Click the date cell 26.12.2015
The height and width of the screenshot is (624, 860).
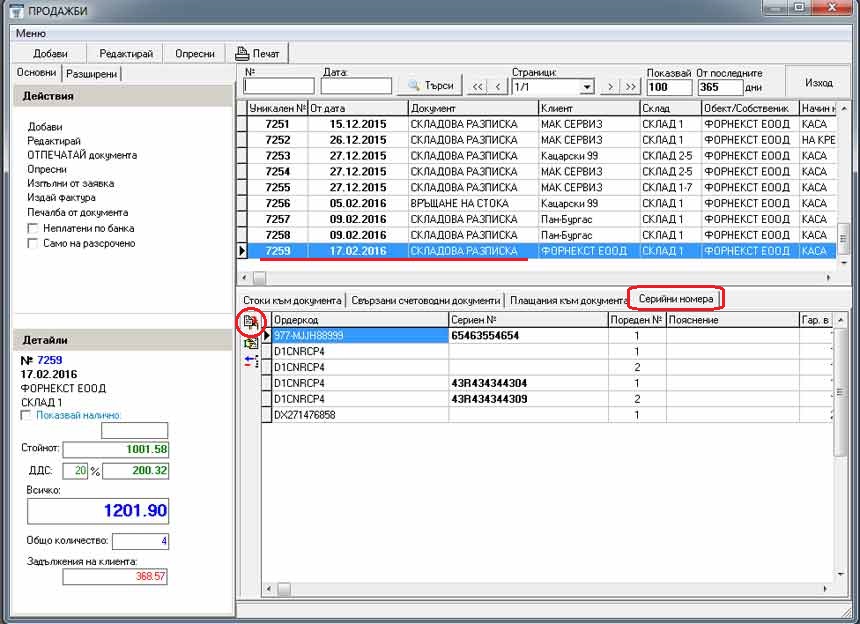click(358, 140)
